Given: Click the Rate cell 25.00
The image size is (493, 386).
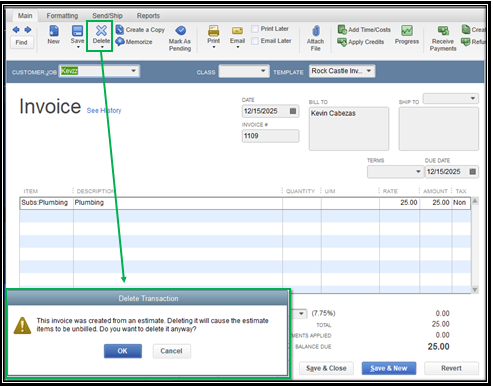Looking at the screenshot, I should [x=399, y=203].
